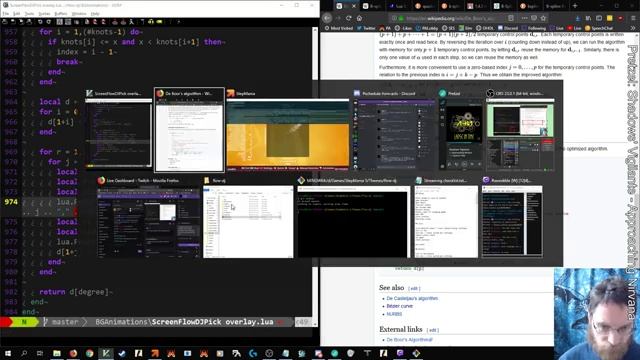Click Firefox Reload button

click(349, 18)
